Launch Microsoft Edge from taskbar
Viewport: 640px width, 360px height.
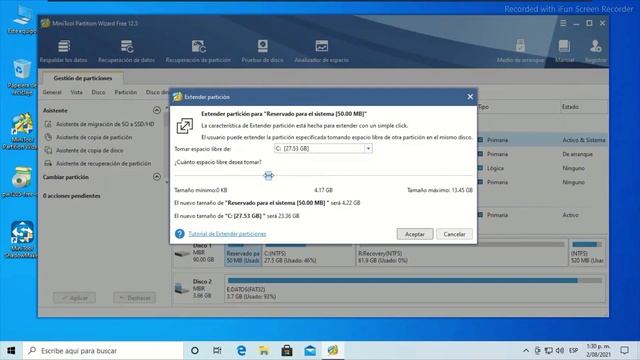241,350
